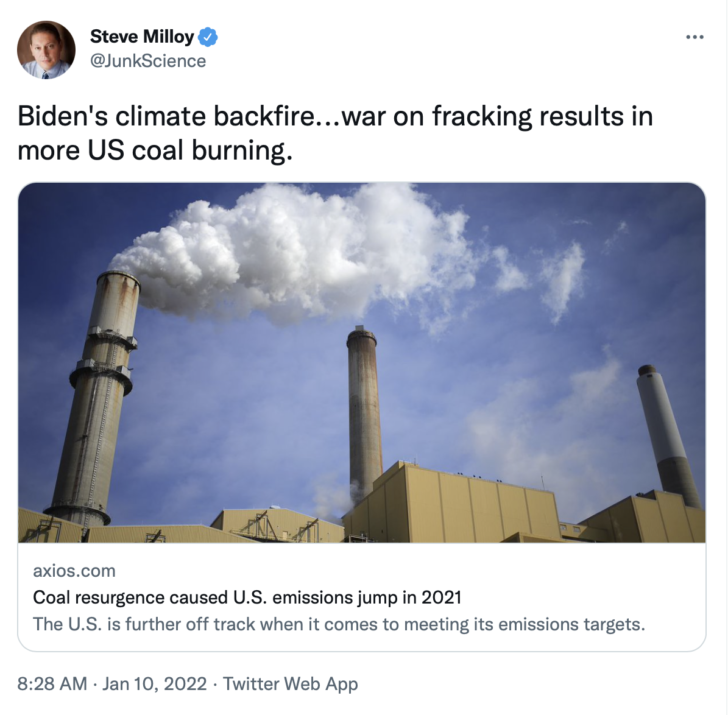The image size is (728, 715).
Task: Open the "Coal resurgence caused U.S. emissions" headline
Action: coord(247,597)
